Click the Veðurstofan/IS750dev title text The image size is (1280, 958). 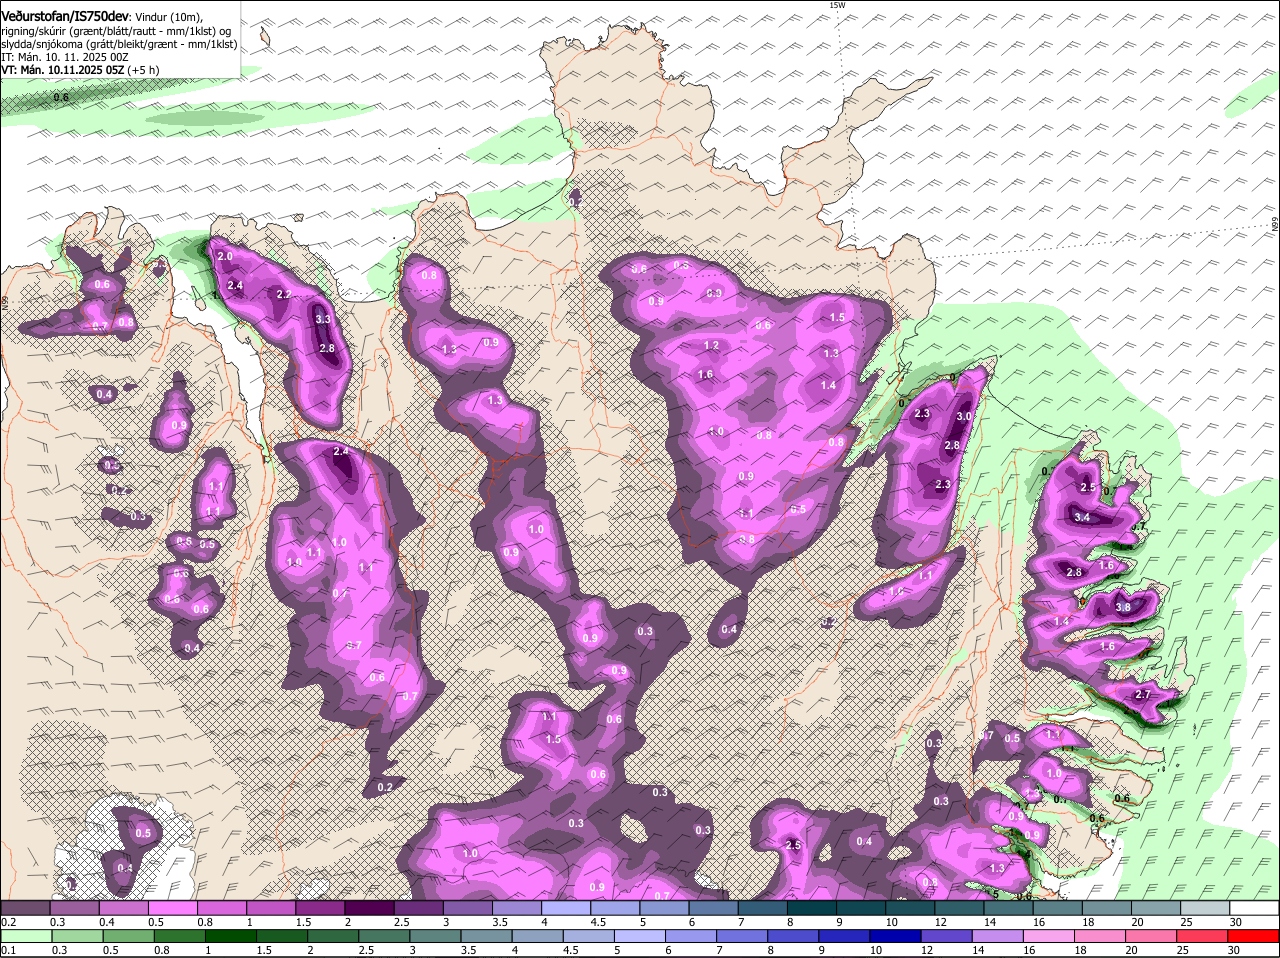point(65,17)
